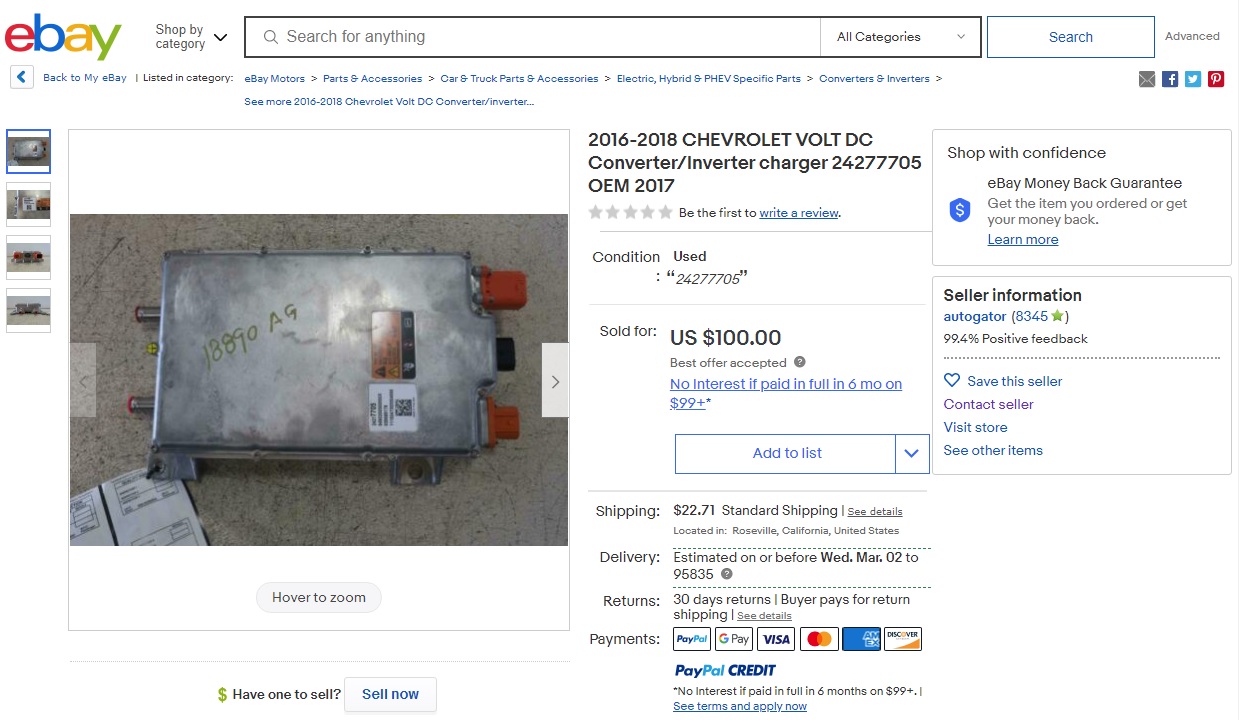
Task: Click help icon beside Best offer accepted
Action: click(x=799, y=362)
